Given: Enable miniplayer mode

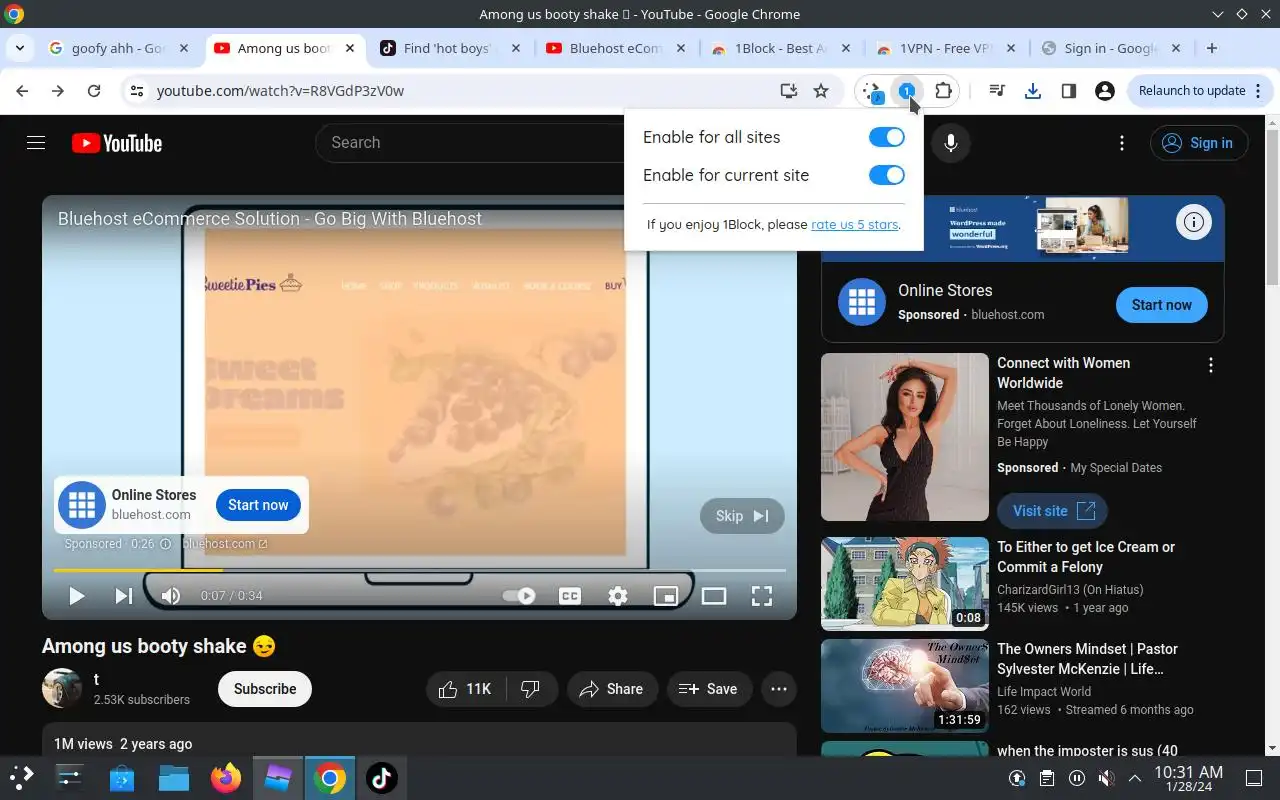Looking at the screenshot, I should coord(666,596).
